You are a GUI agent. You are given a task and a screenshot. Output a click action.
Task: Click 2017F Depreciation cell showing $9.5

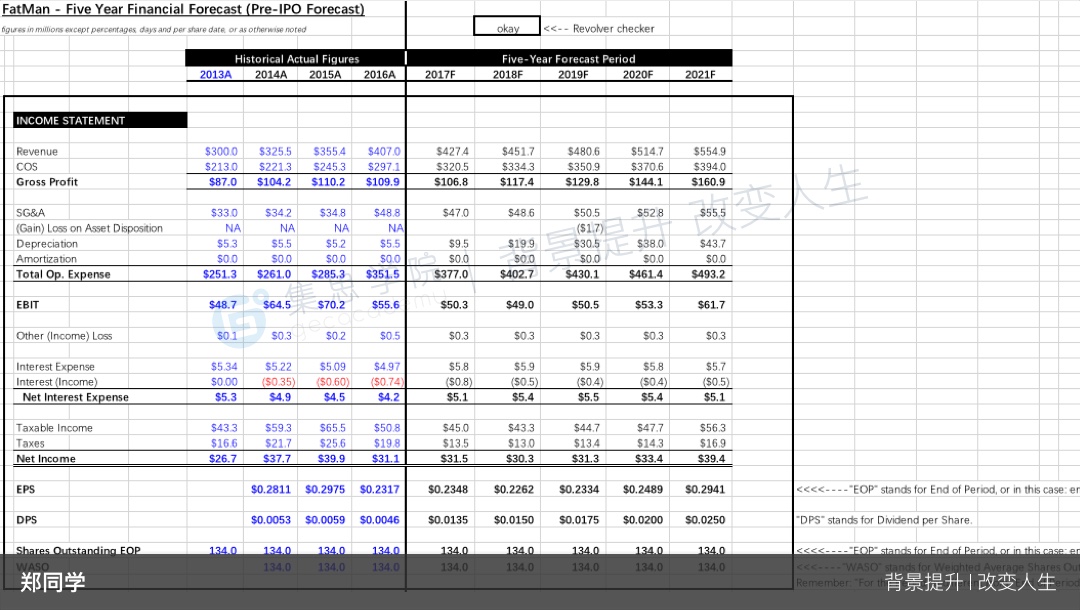(459, 244)
